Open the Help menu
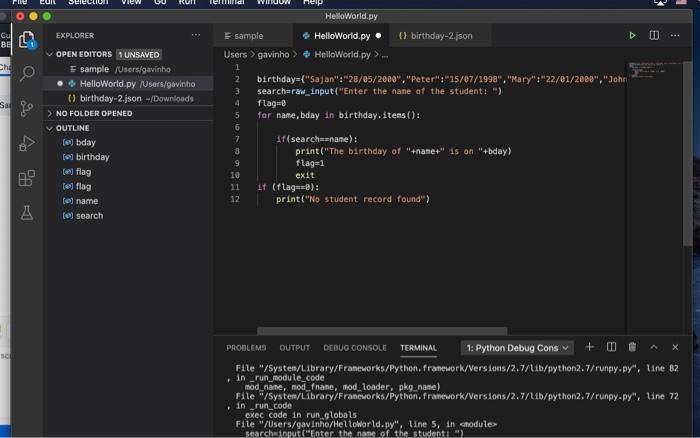The height and width of the screenshot is (438, 700). click(x=313, y=2)
